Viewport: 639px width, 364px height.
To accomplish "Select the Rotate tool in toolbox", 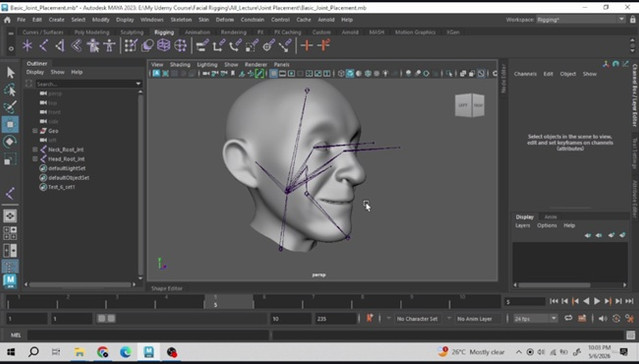I will coord(10,142).
